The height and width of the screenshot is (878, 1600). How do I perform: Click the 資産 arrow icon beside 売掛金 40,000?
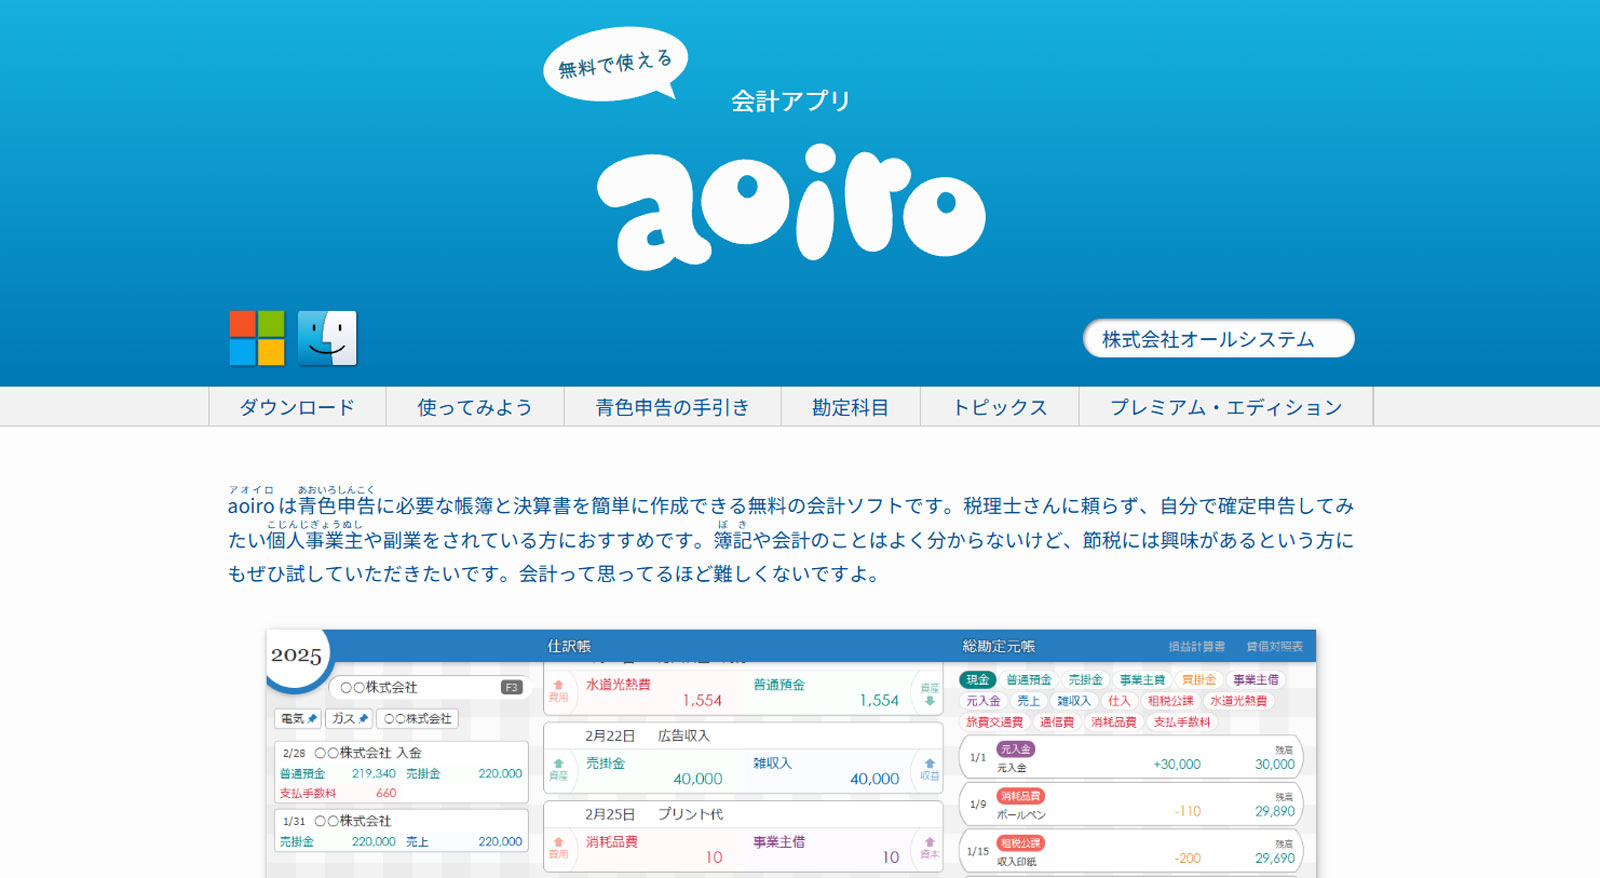pos(558,769)
